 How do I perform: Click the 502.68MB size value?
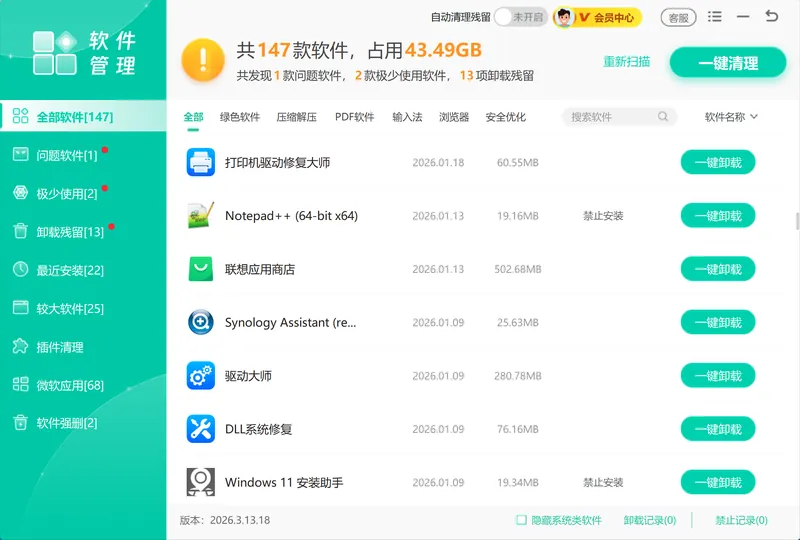[517, 269]
